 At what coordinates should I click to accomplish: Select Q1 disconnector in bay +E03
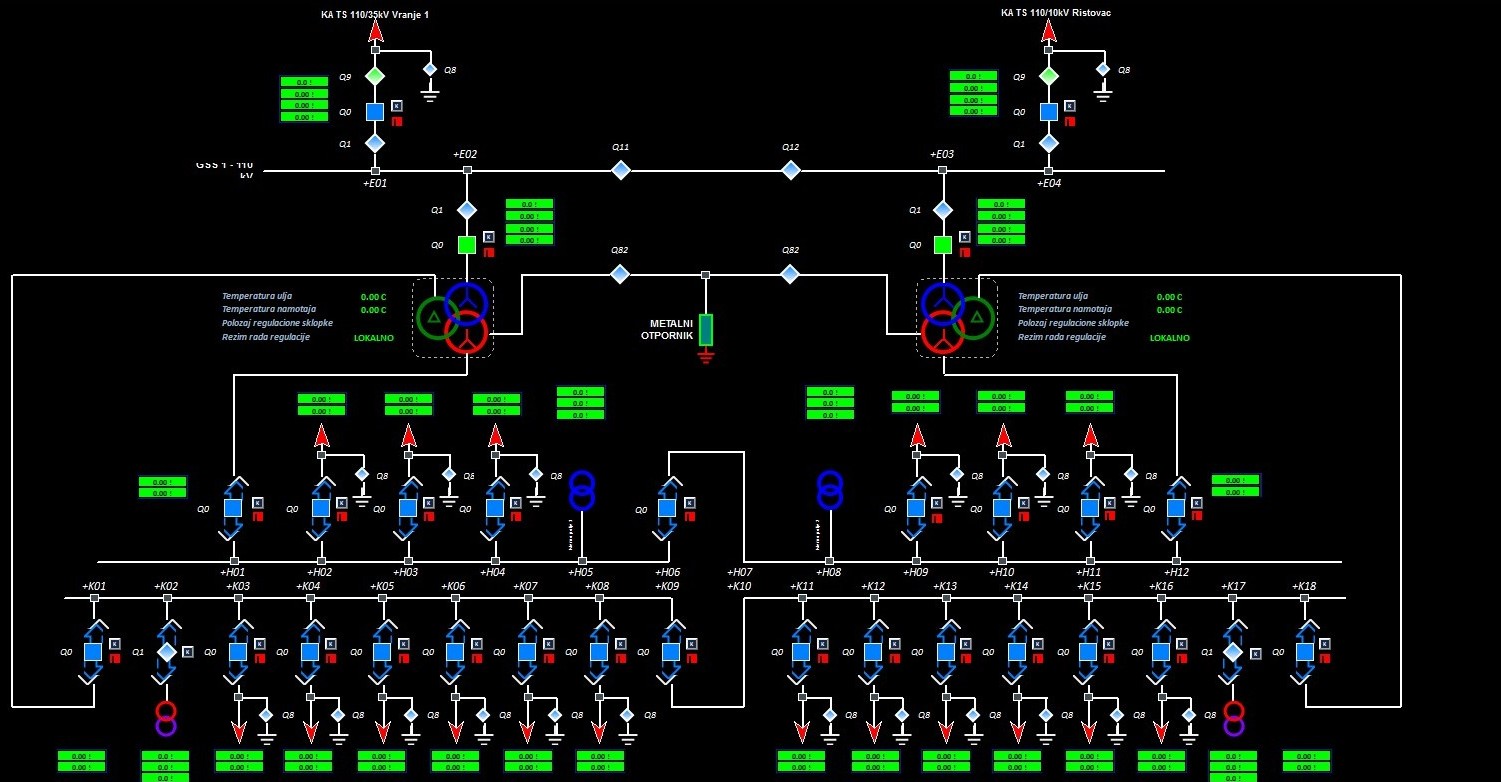[x=943, y=210]
